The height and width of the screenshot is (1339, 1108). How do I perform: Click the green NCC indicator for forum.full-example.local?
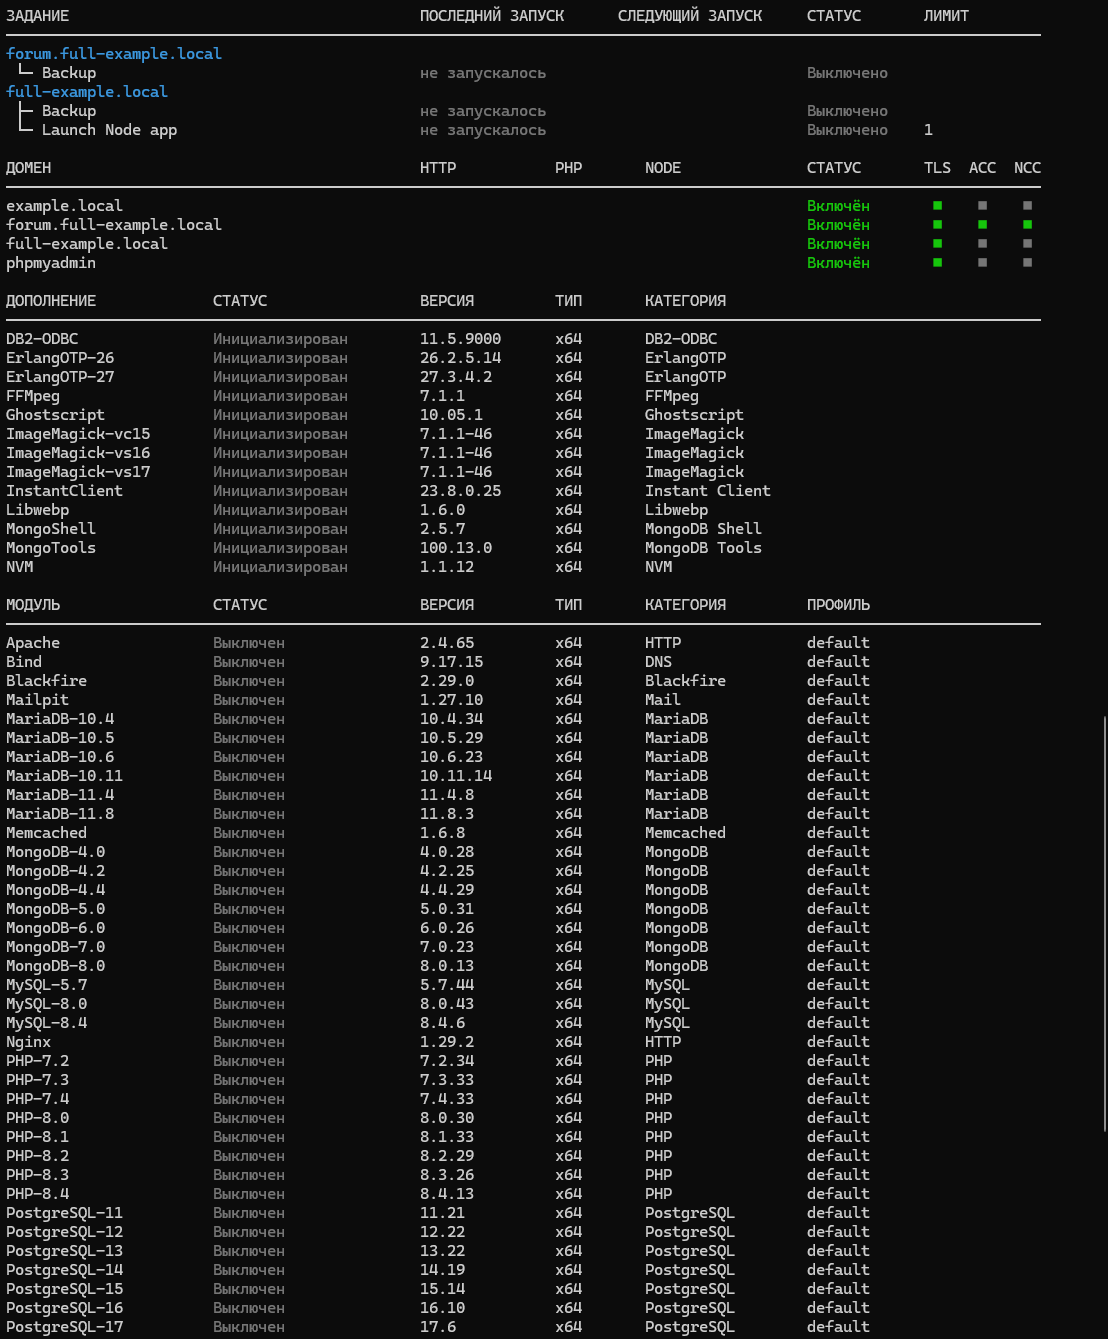(1027, 225)
